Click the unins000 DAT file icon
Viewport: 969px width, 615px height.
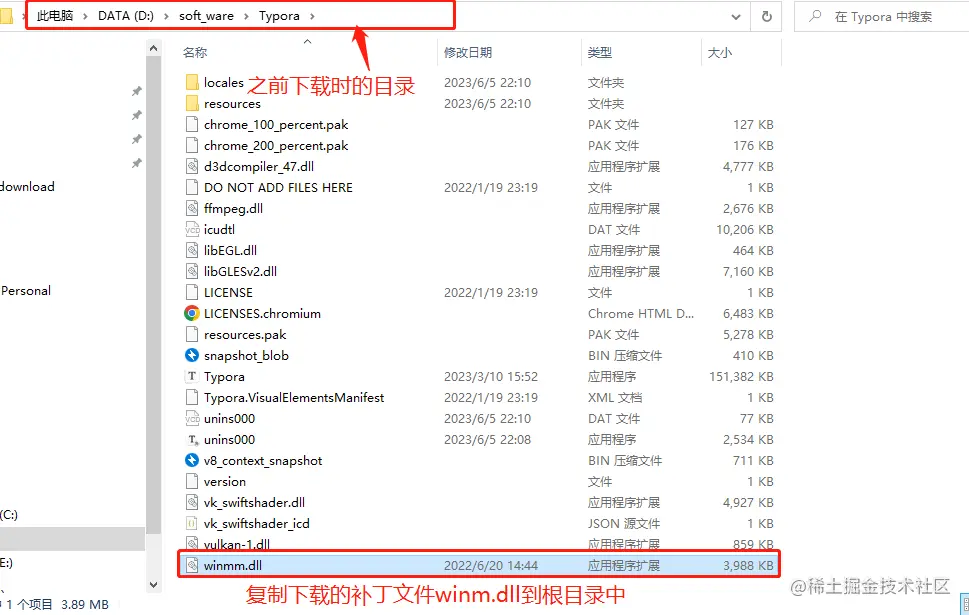192,418
